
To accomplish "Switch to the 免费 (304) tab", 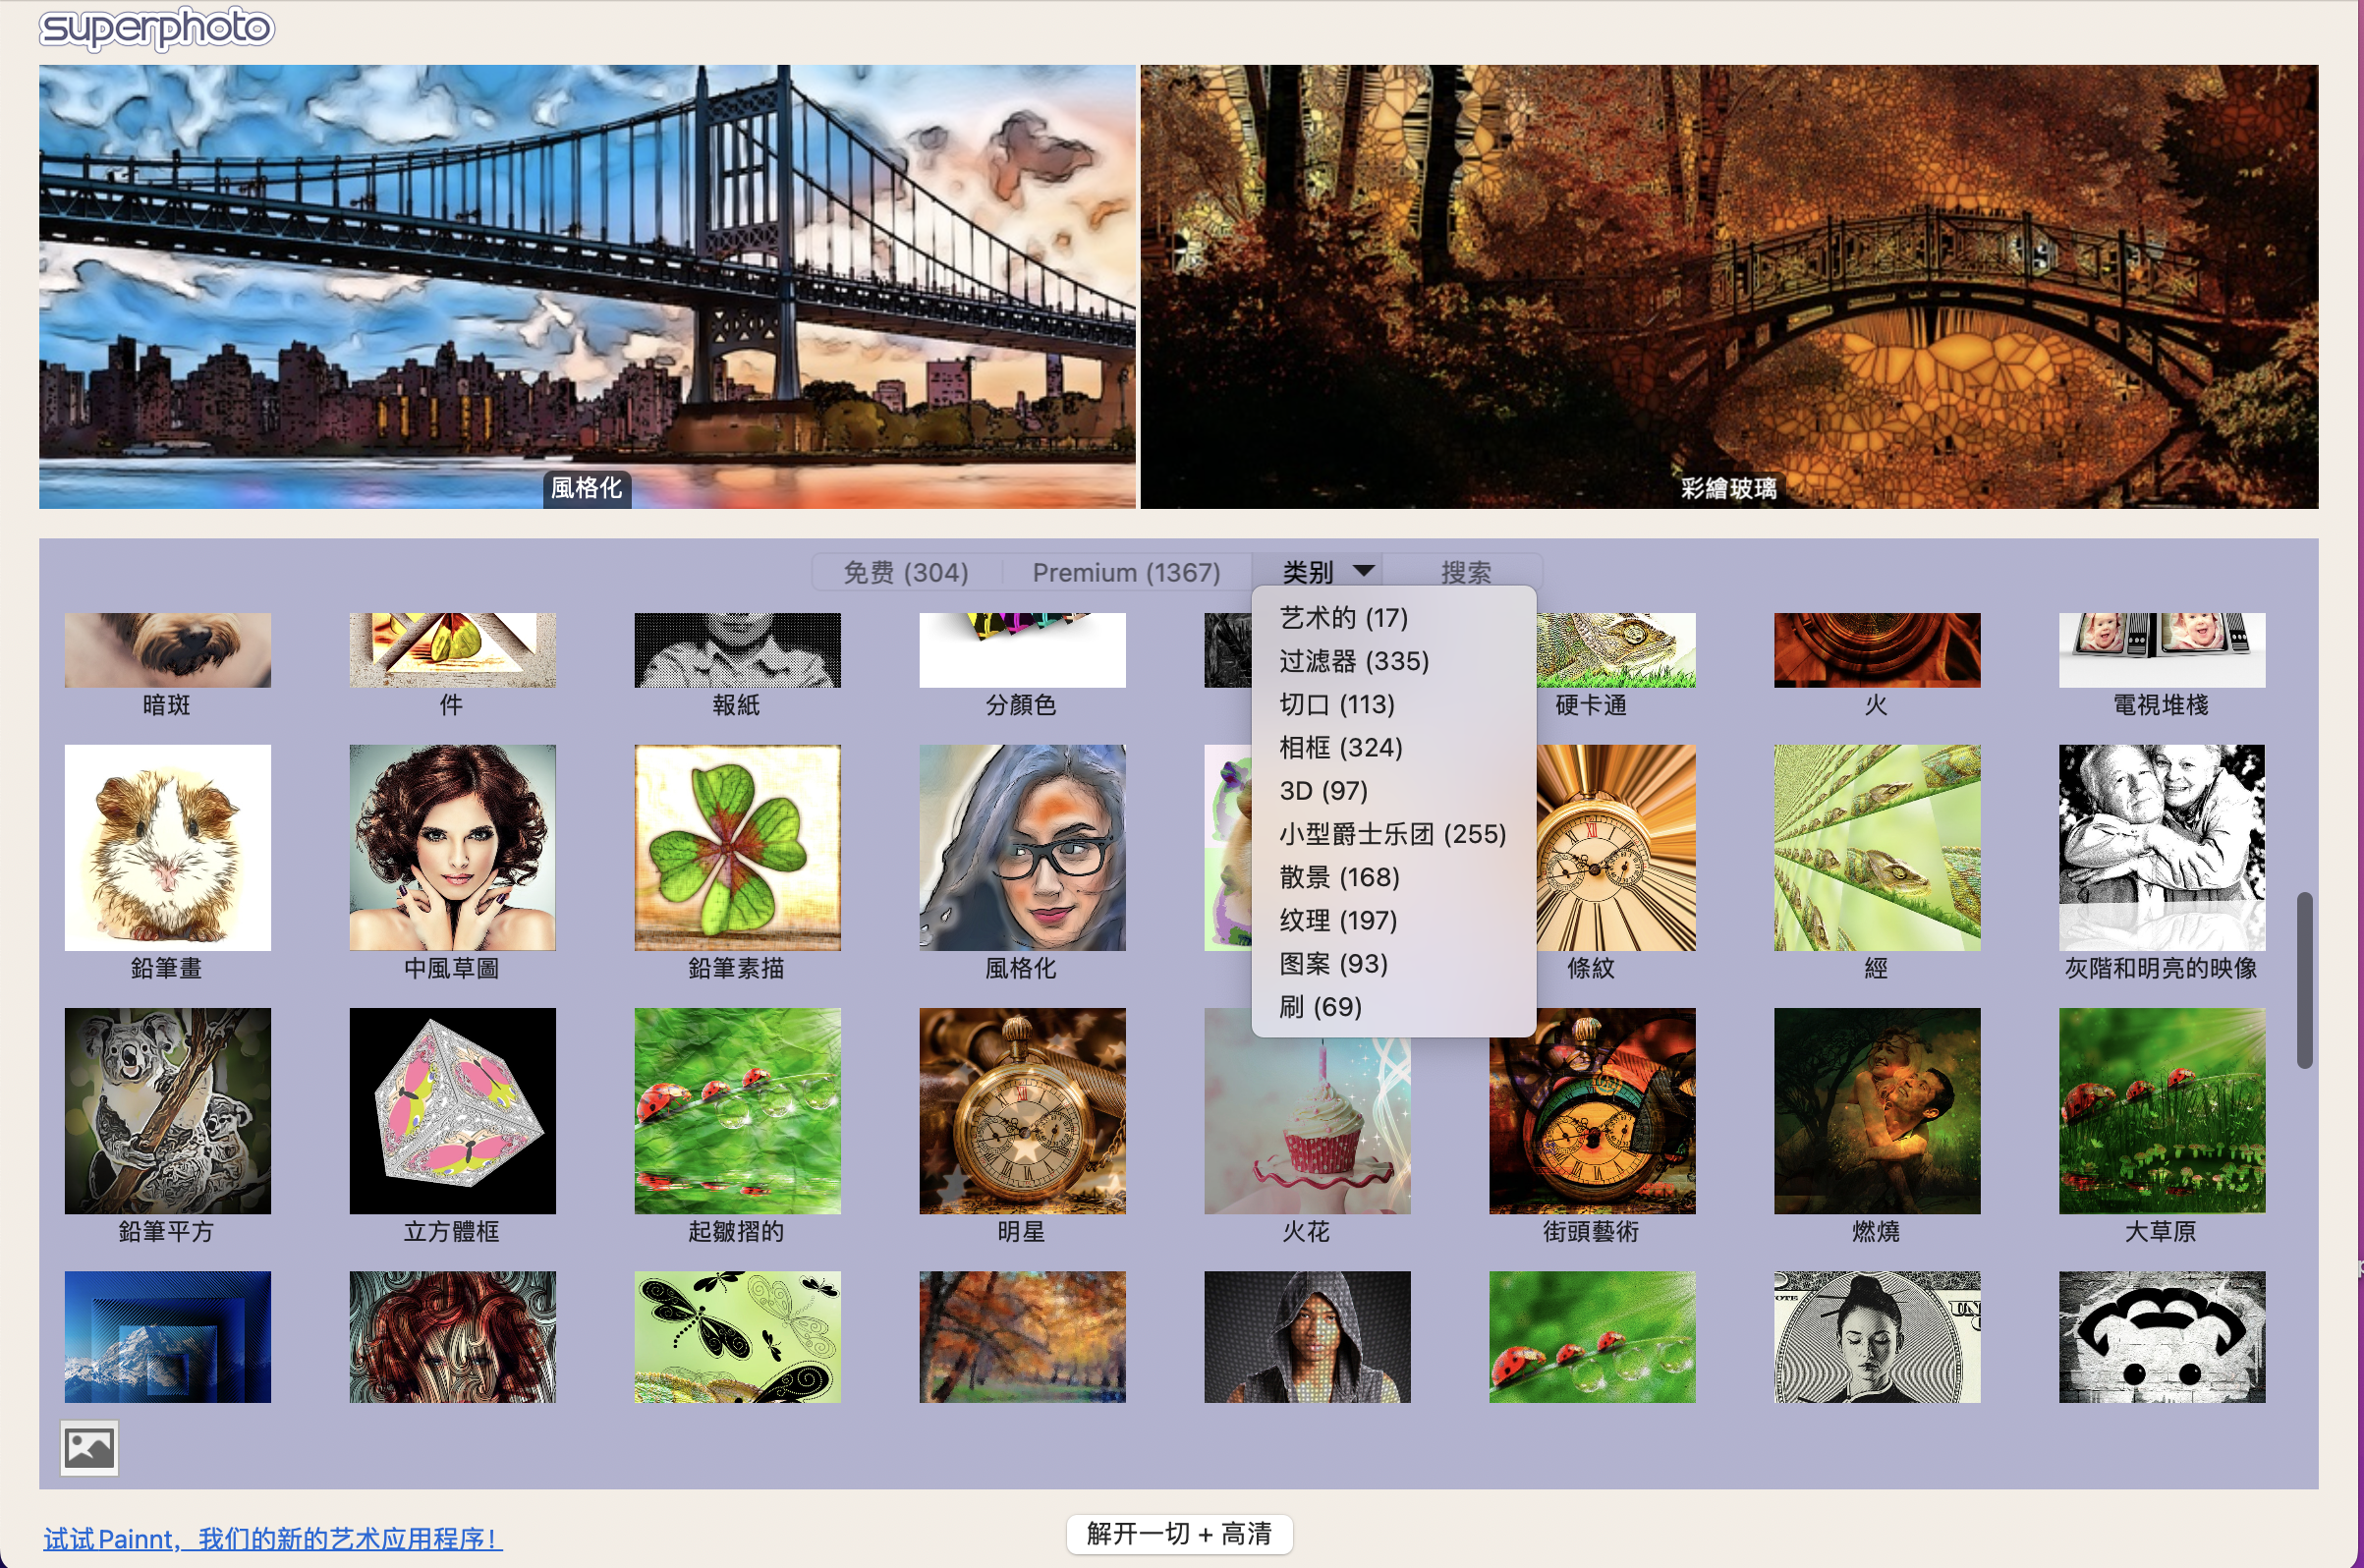I will [x=905, y=572].
